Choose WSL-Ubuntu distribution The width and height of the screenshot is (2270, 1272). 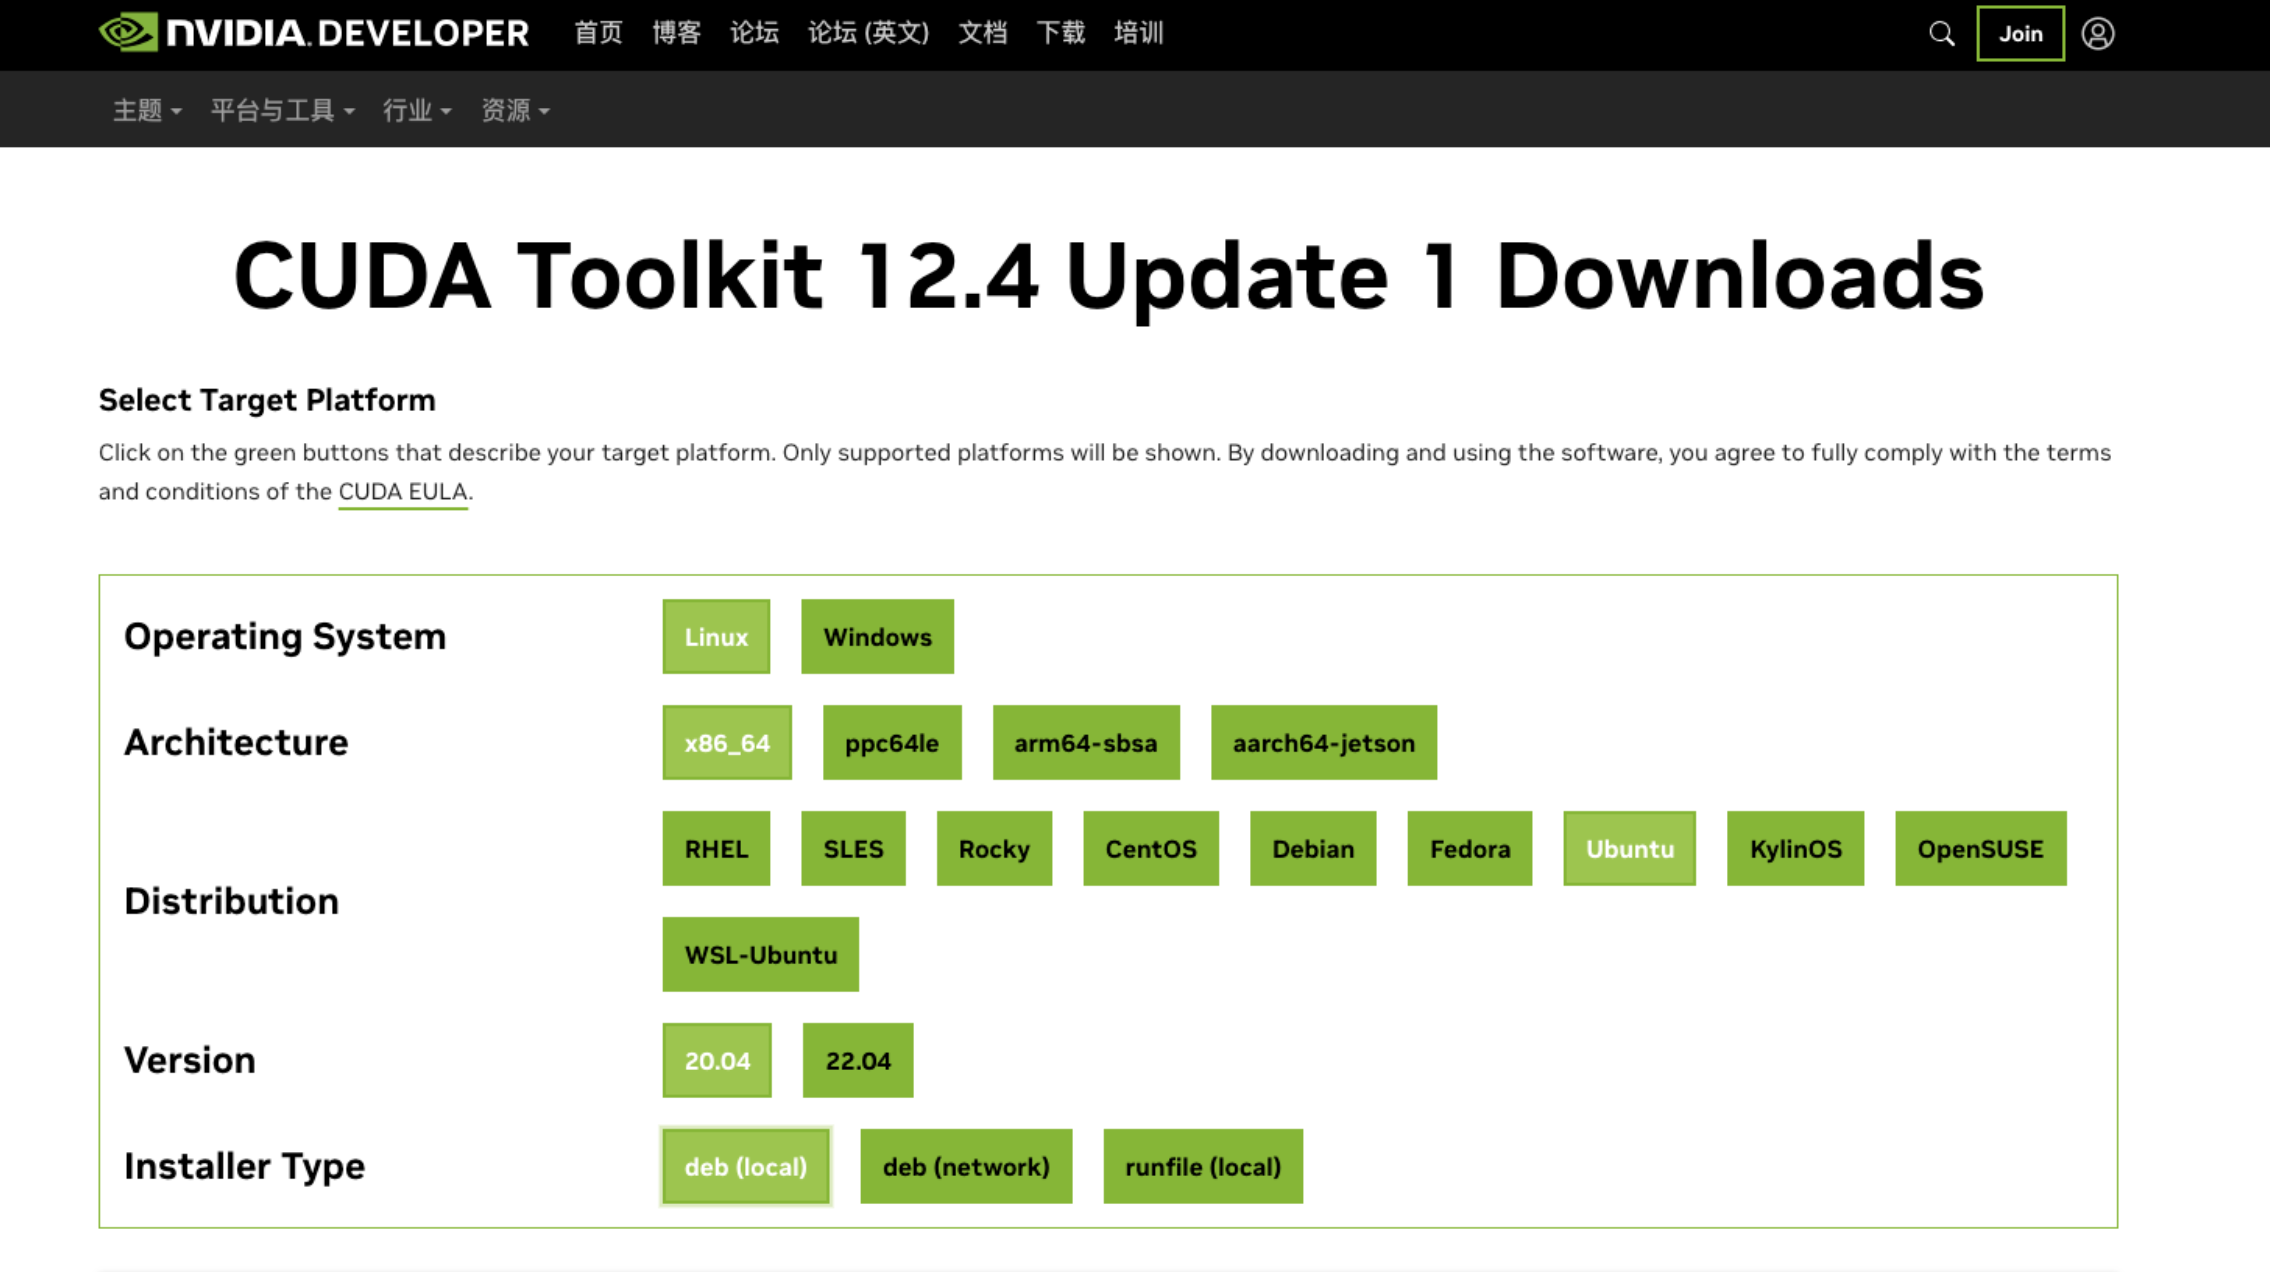(761, 955)
